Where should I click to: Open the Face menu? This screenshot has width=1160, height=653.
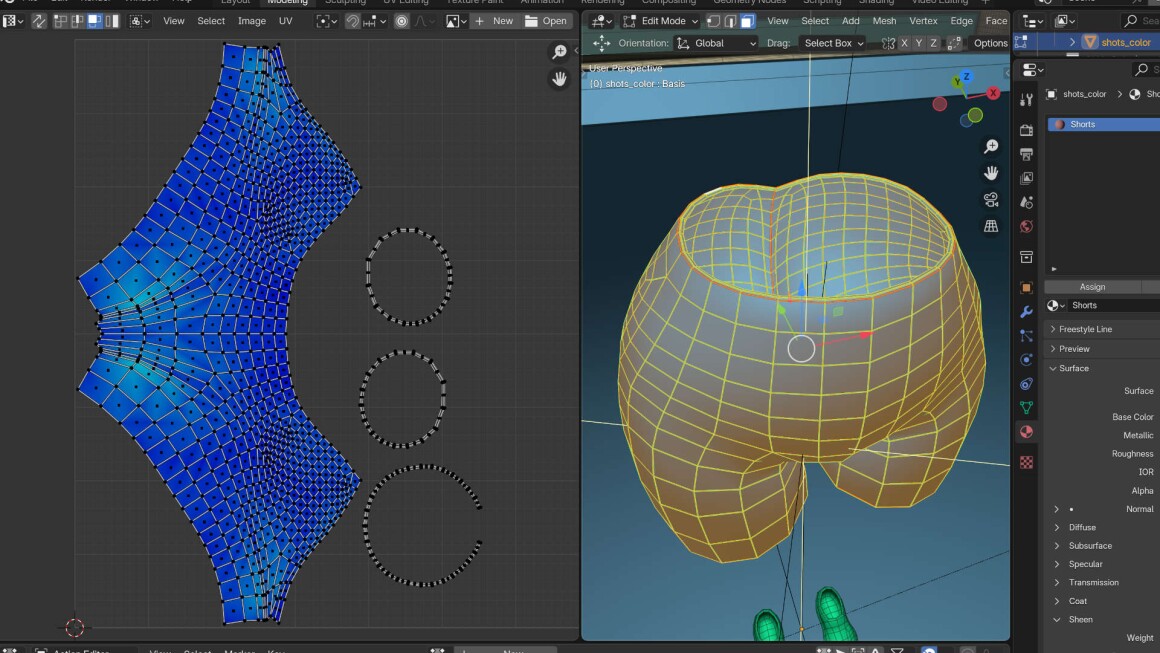click(997, 21)
